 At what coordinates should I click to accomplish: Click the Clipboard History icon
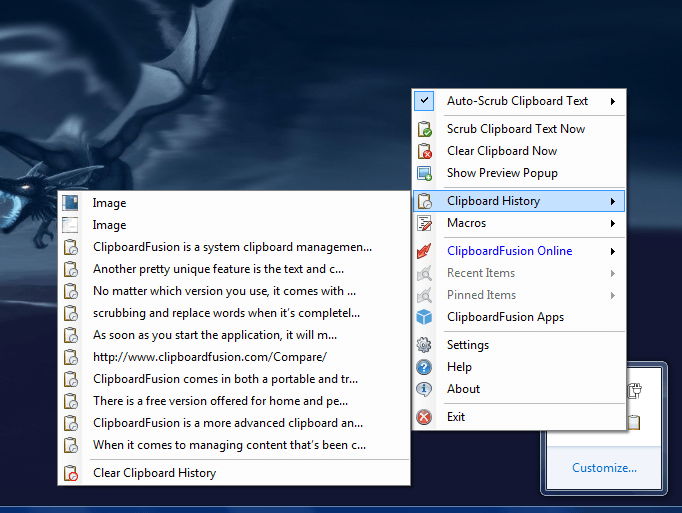(x=425, y=201)
